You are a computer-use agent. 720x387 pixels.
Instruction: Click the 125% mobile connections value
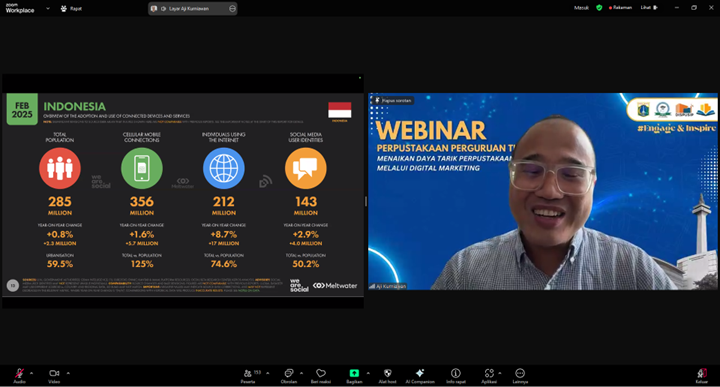[x=141, y=264]
